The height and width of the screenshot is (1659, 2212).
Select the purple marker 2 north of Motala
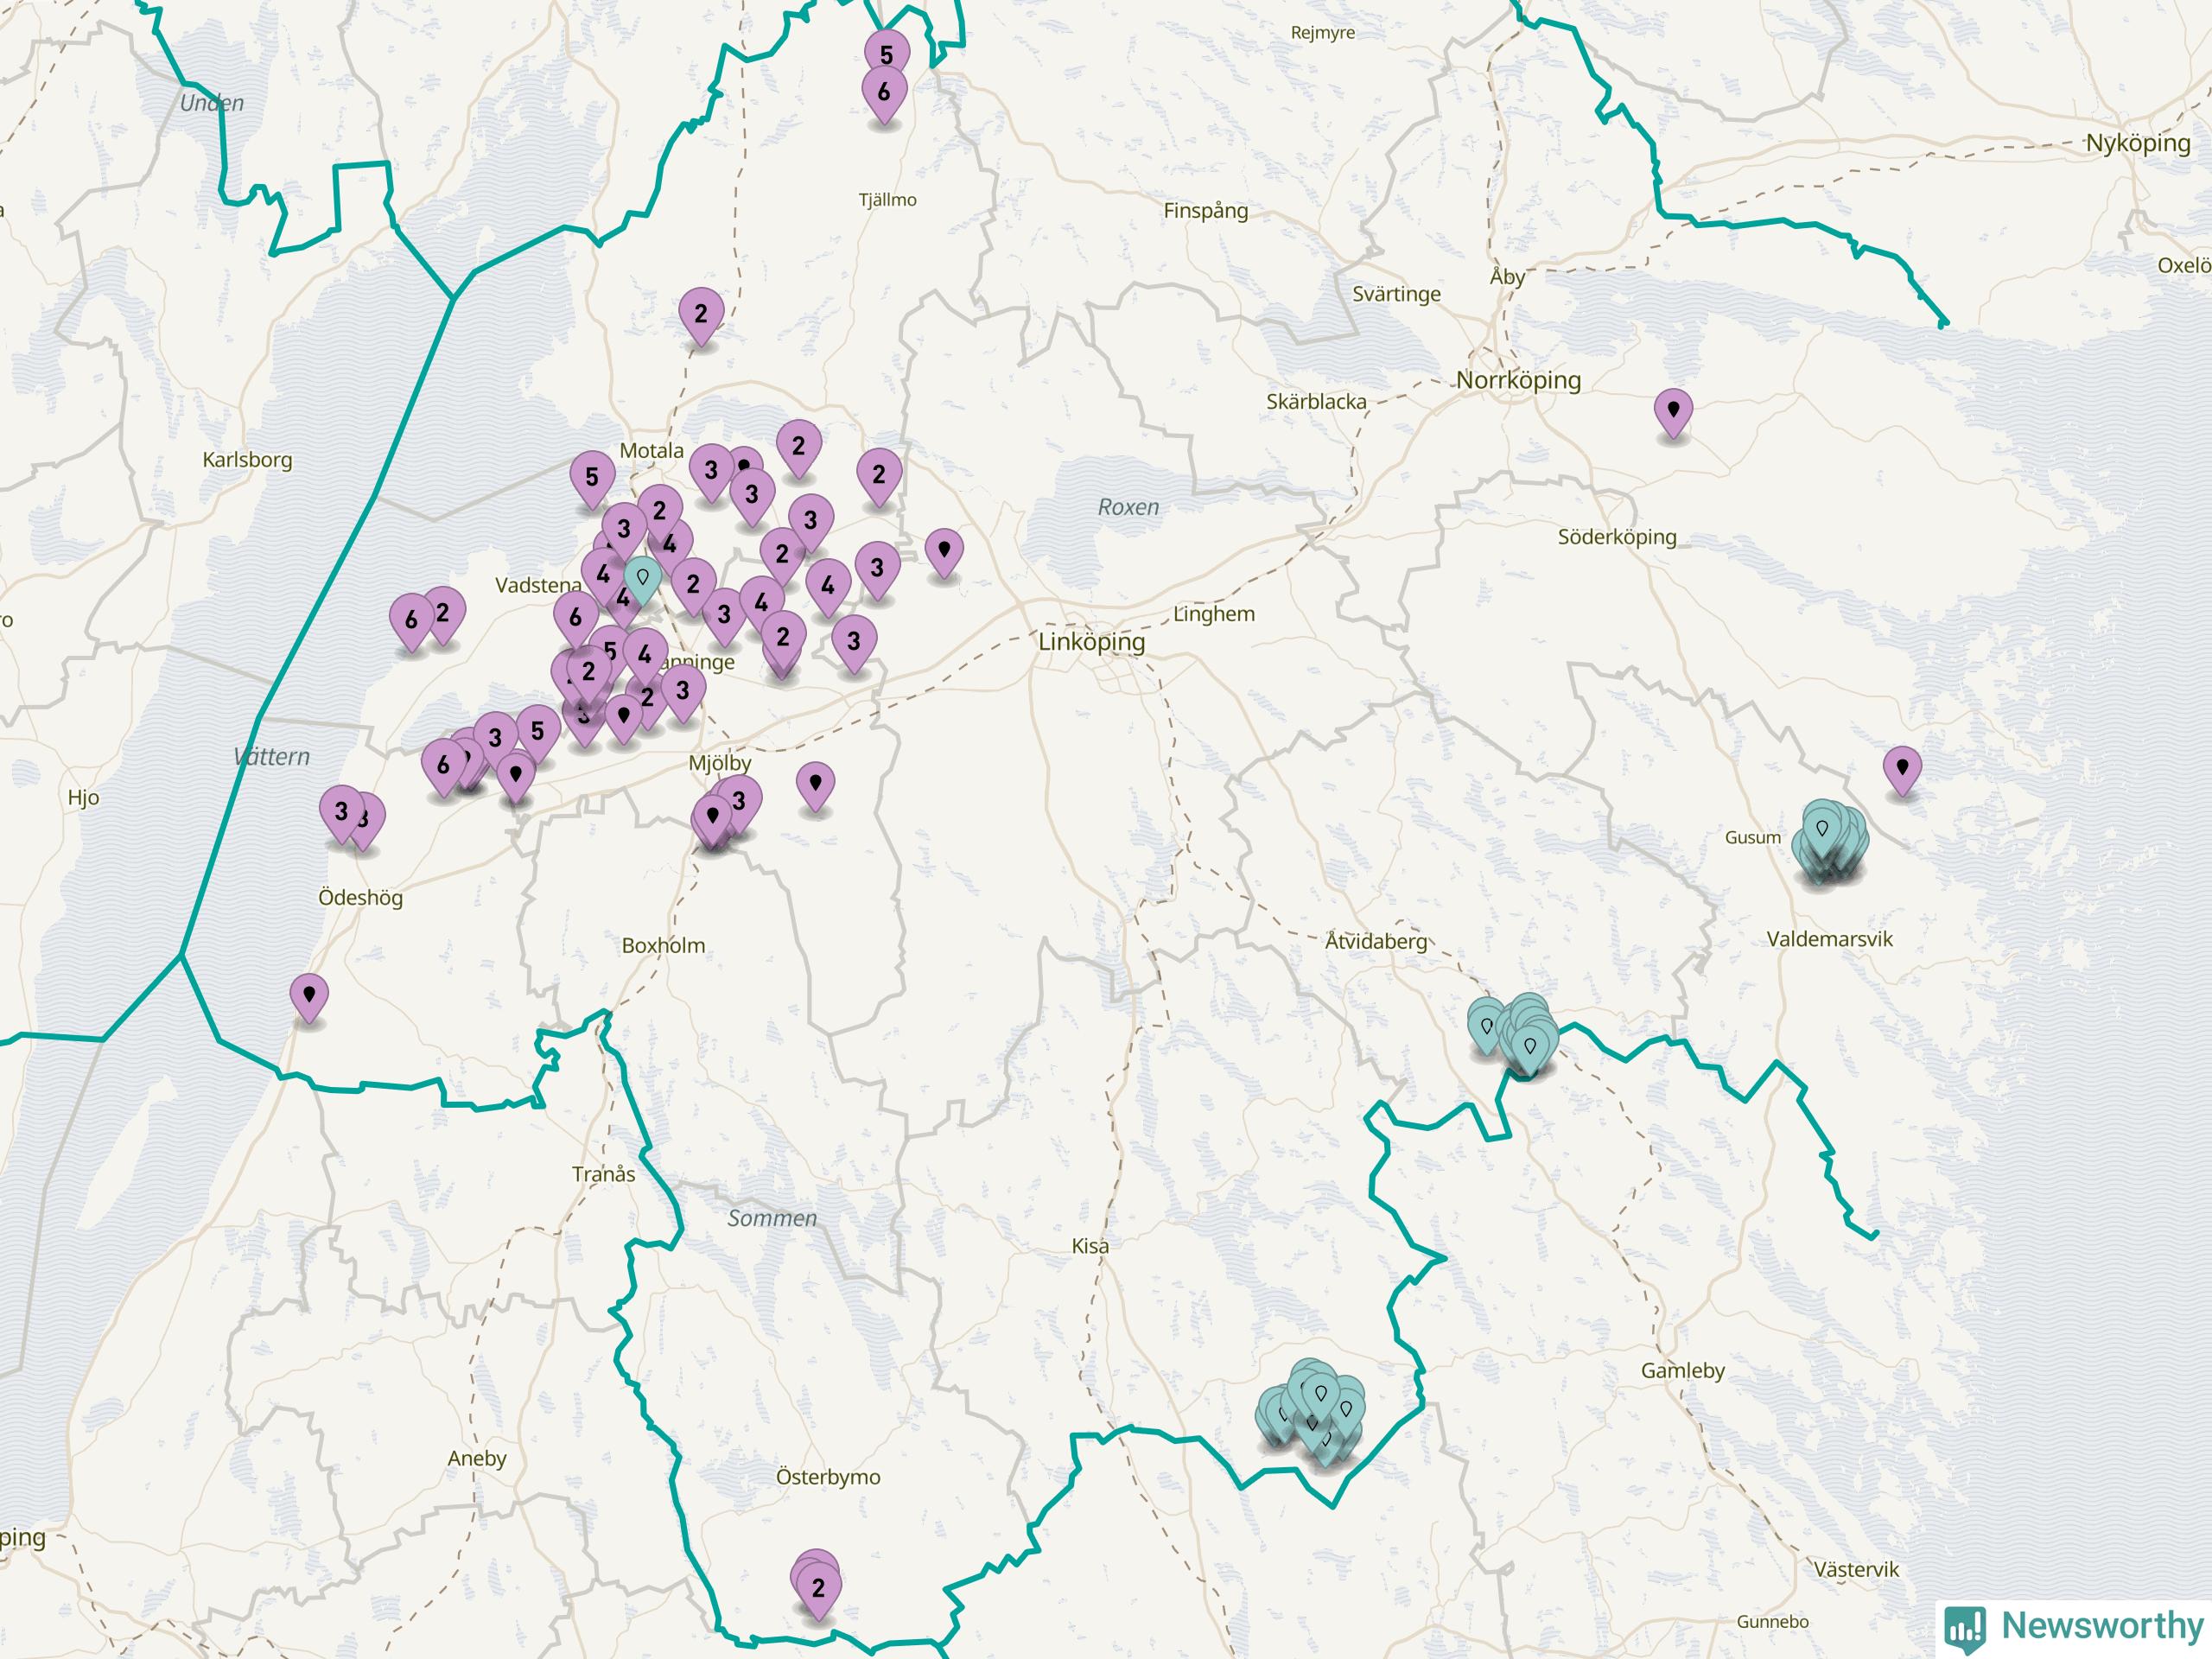[x=701, y=315]
